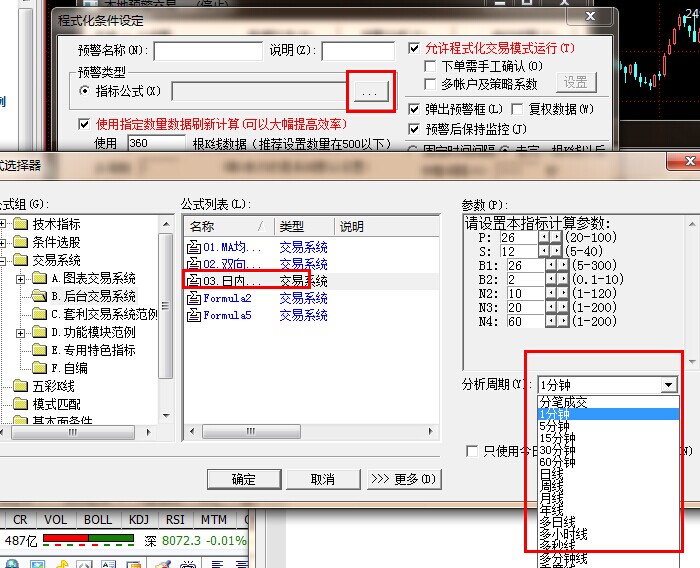The image size is (700, 568).
Task: Click formula icon for 02.双向
Action: coord(194,263)
